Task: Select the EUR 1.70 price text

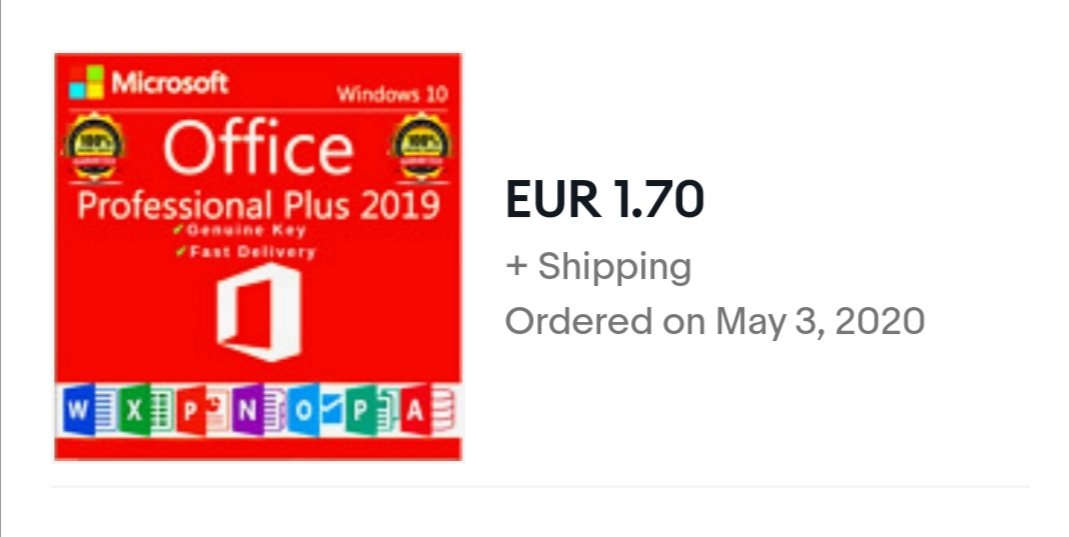Action: [x=604, y=200]
